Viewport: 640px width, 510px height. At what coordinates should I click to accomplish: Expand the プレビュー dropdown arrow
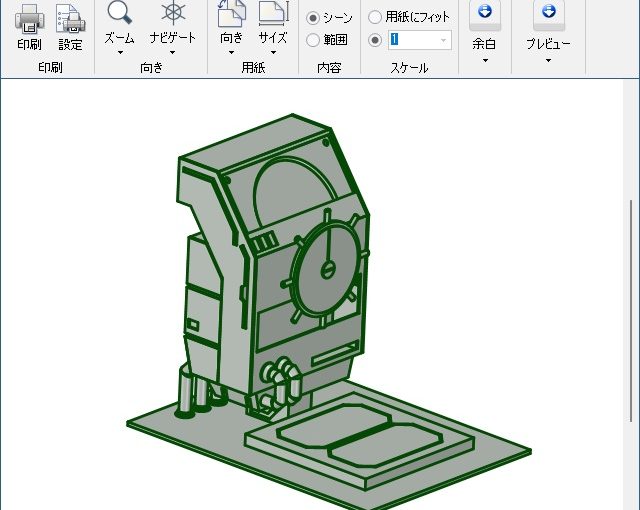[x=548, y=60]
